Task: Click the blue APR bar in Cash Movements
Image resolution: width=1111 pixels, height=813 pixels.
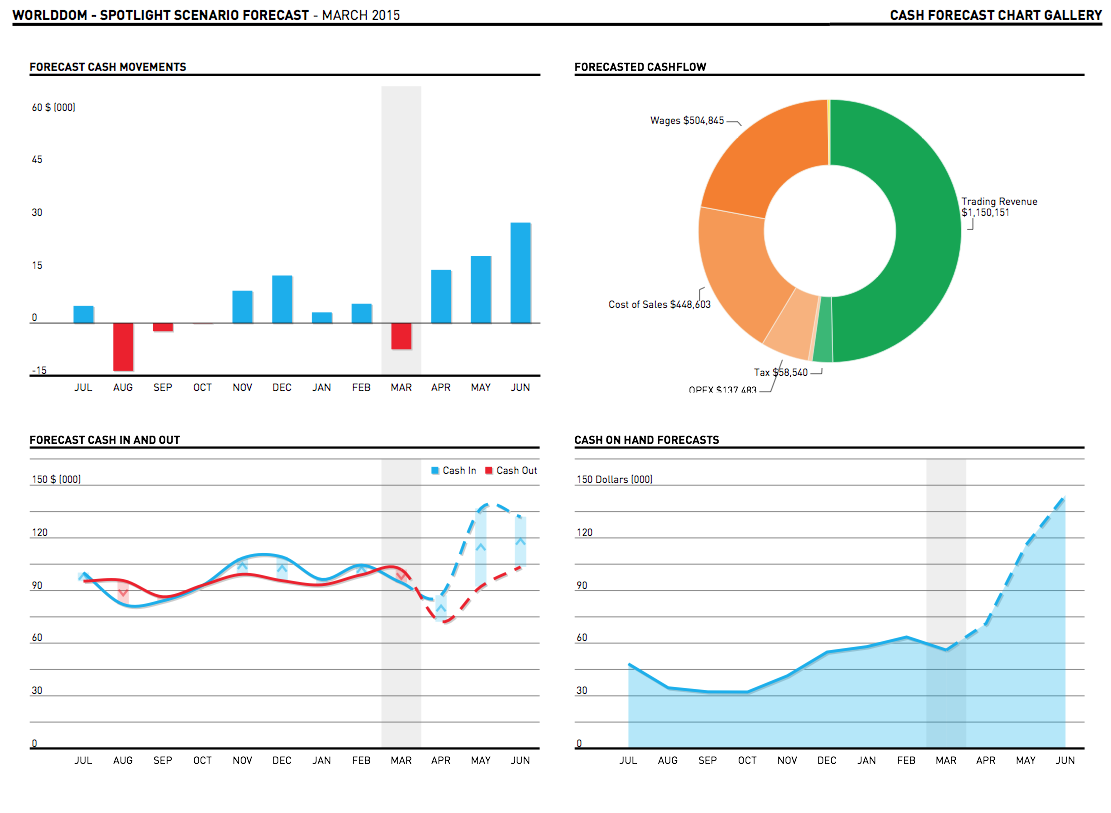Action: (441, 297)
